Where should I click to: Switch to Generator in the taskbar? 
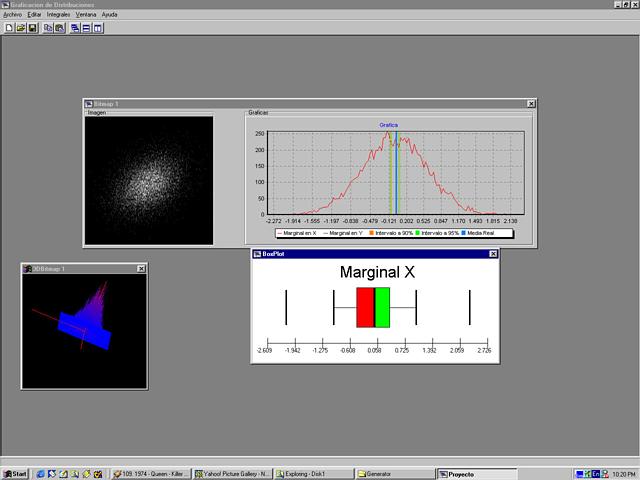(x=394, y=473)
